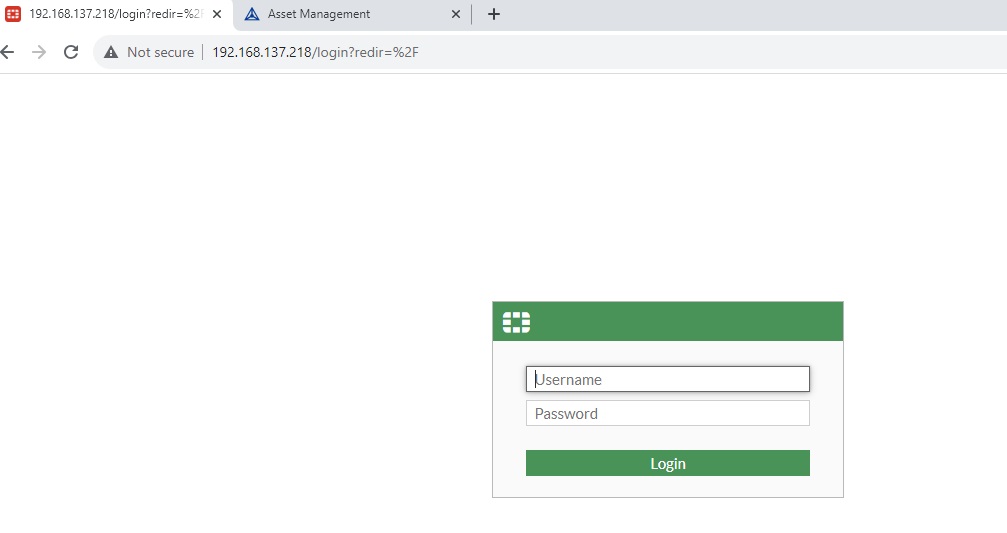
Task: Click blank login panel area below Login button
Action: [667, 486]
